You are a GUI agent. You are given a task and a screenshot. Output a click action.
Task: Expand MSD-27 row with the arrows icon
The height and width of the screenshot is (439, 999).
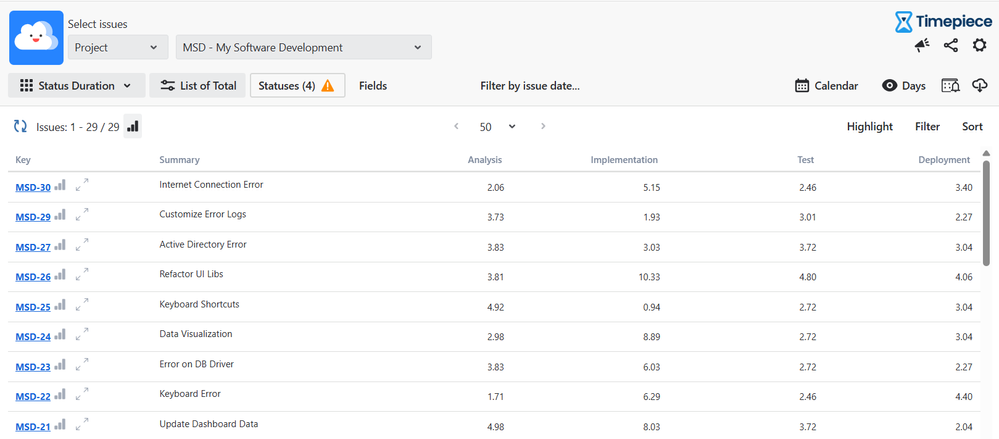click(x=82, y=245)
